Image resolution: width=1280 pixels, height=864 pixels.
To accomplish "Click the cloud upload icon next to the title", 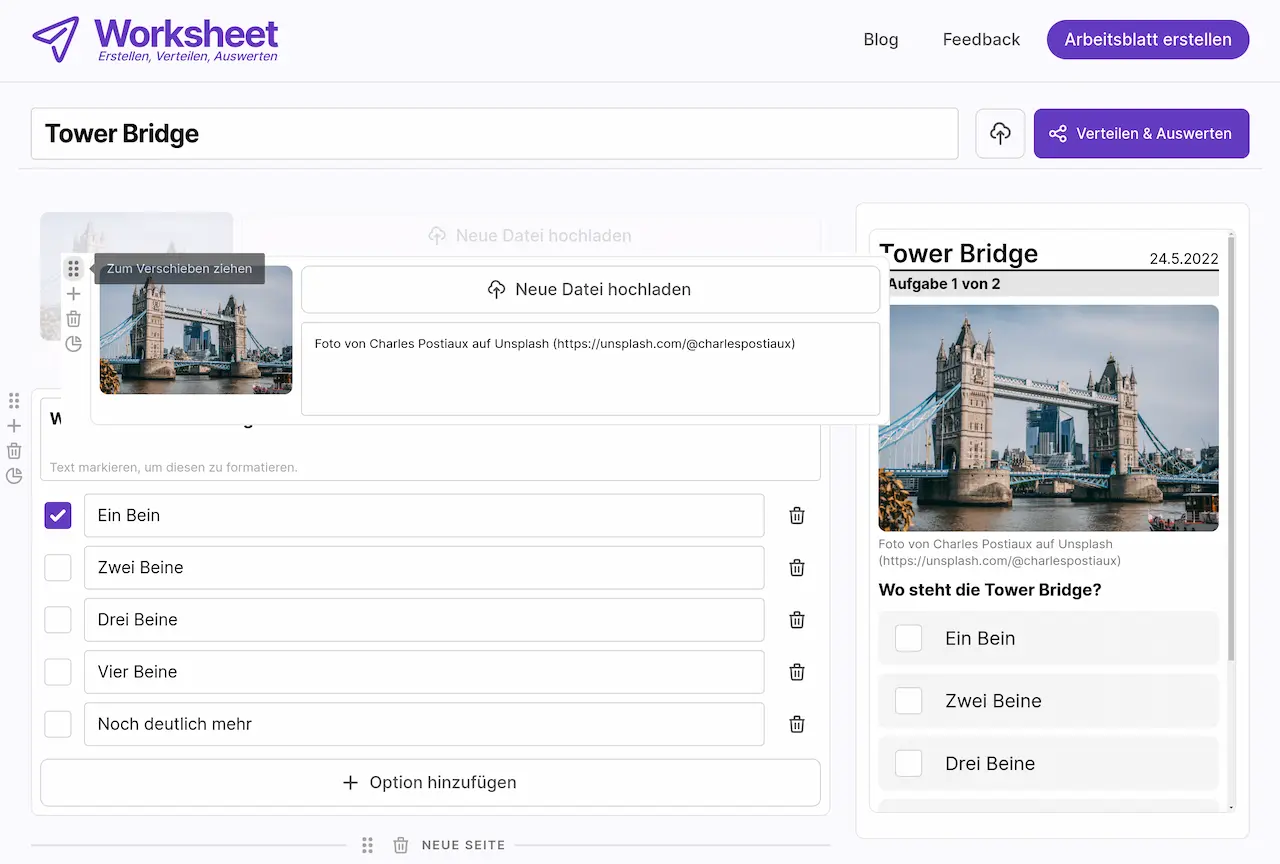I will 1000,134.
